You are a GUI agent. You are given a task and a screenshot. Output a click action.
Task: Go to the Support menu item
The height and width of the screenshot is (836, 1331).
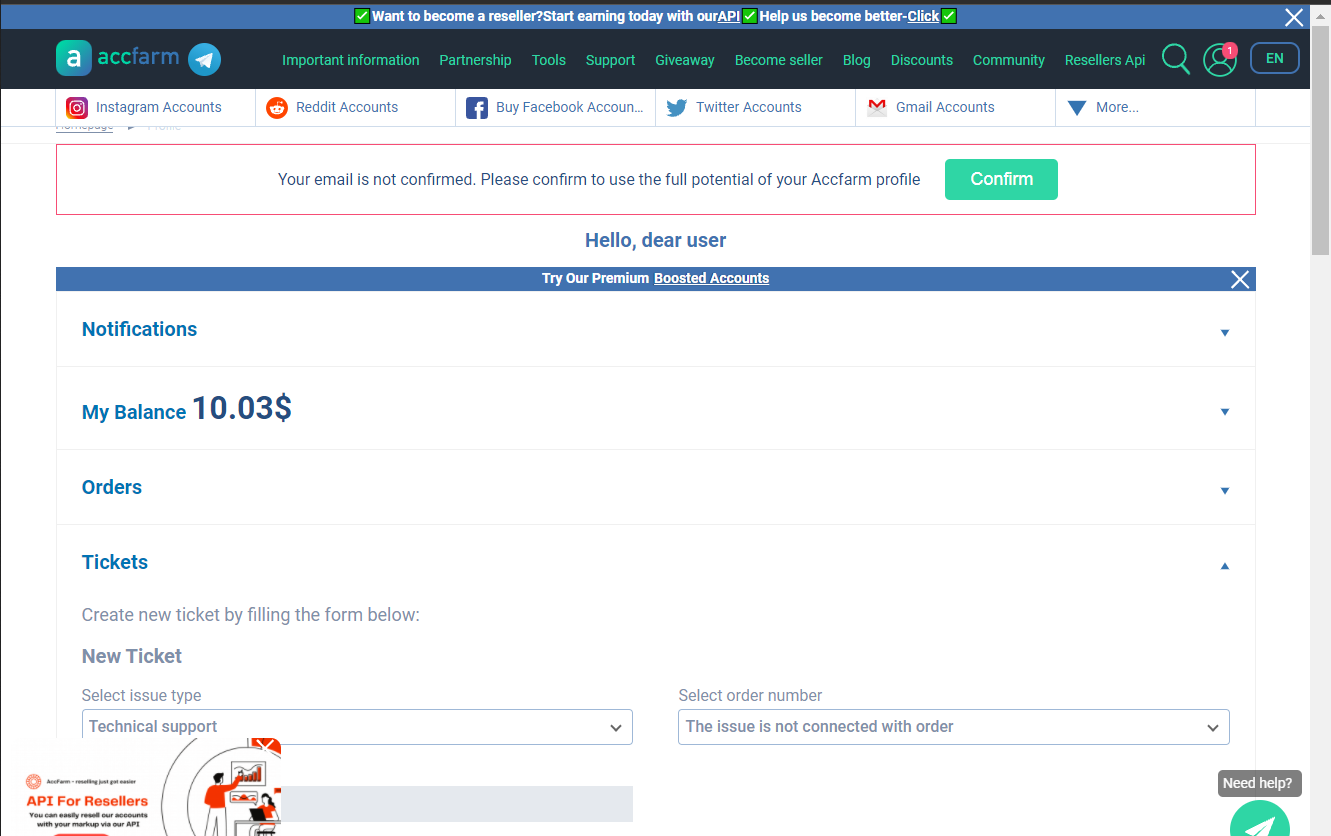pyautogui.click(x=611, y=60)
